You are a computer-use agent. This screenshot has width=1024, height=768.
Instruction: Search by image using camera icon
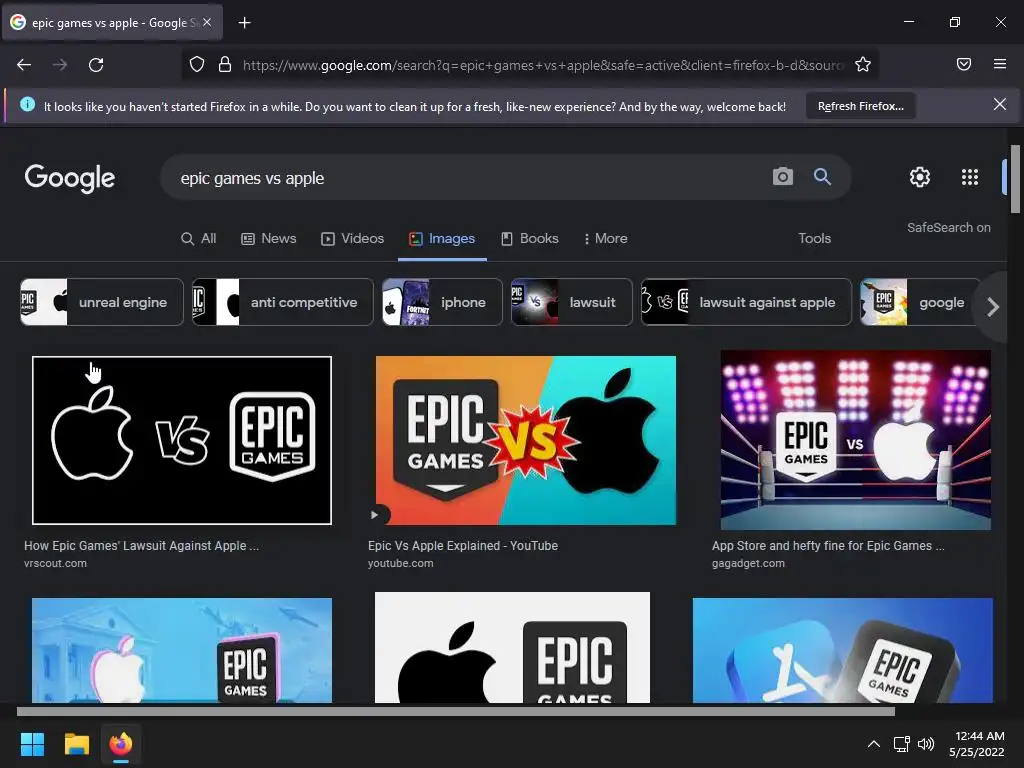(x=782, y=176)
